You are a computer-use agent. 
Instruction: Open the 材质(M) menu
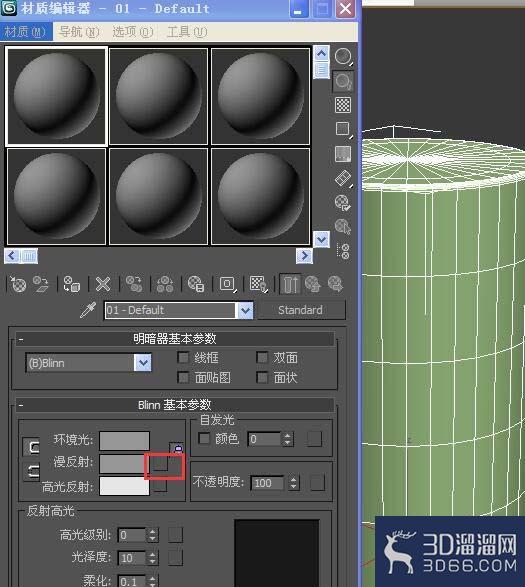[x=25, y=32]
